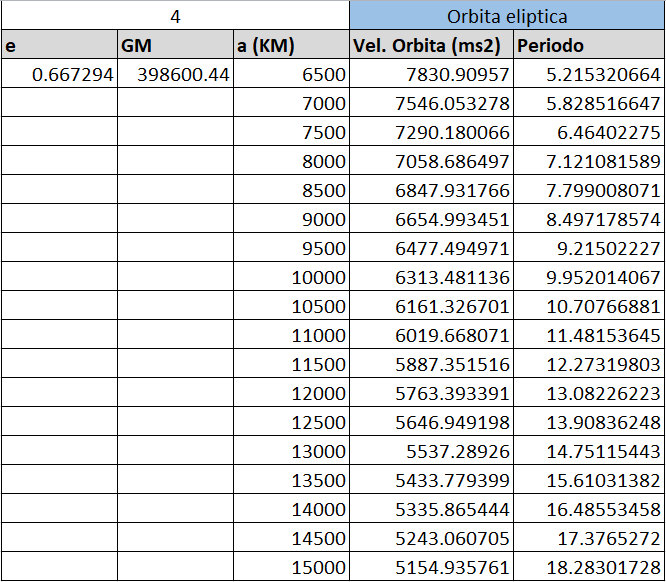The image size is (666, 582).
Task: Select the cell containing 7830.90957
Action: 432,73
